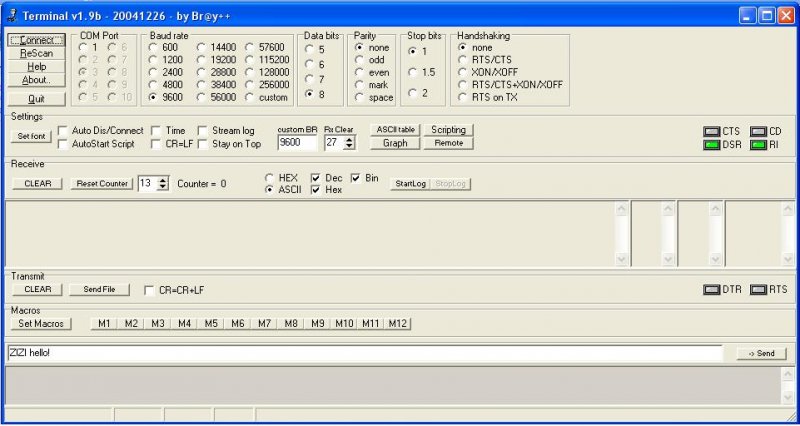This screenshot has width=800, height=426.
Task: Increase the receive counter value 13
Action: (x=163, y=180)
